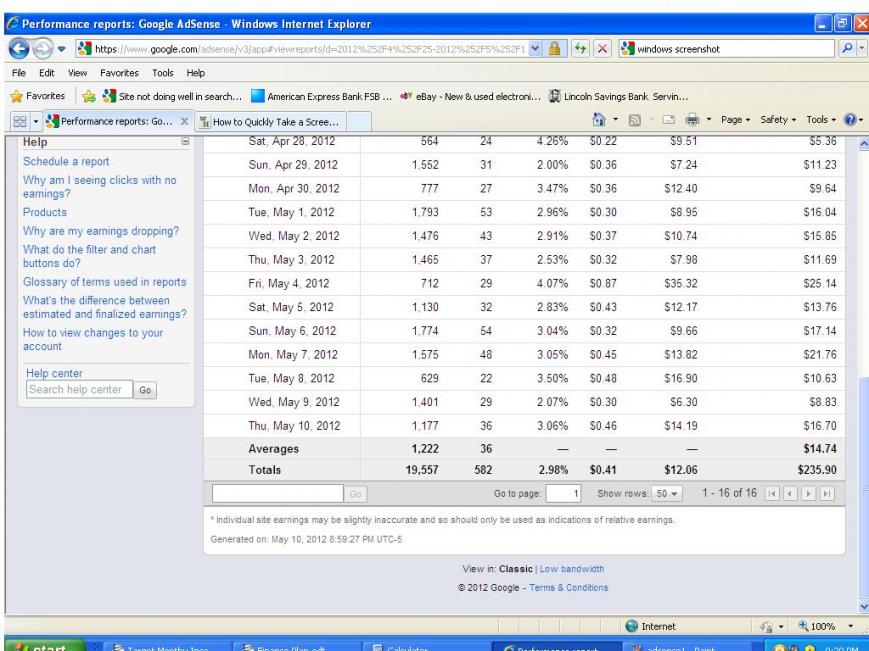This screenshot has width=869, height=651.
Task: Open the Terms & Conditions link
Action: click(569, 587)
